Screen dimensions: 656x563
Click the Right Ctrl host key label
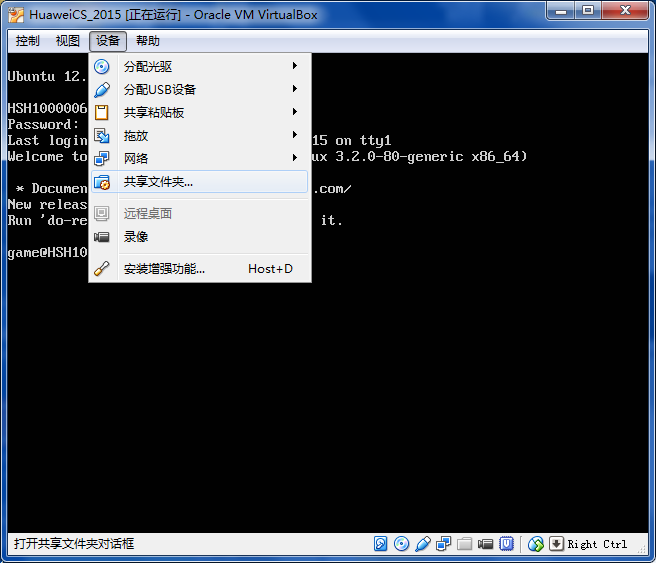tap(597, 544)
